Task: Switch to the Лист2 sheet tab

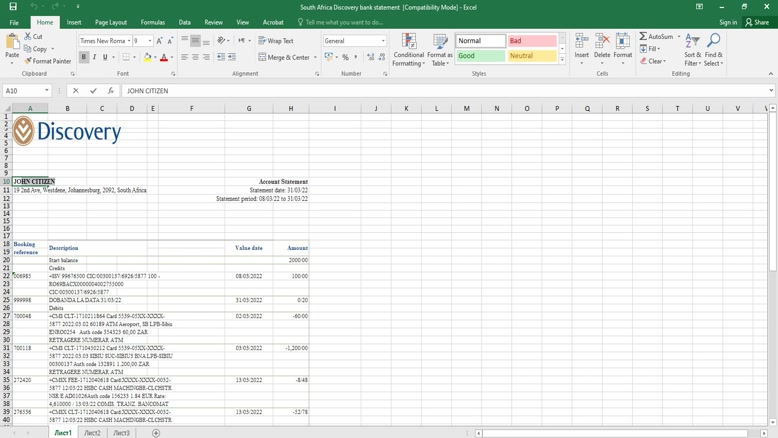Action: 92,433
